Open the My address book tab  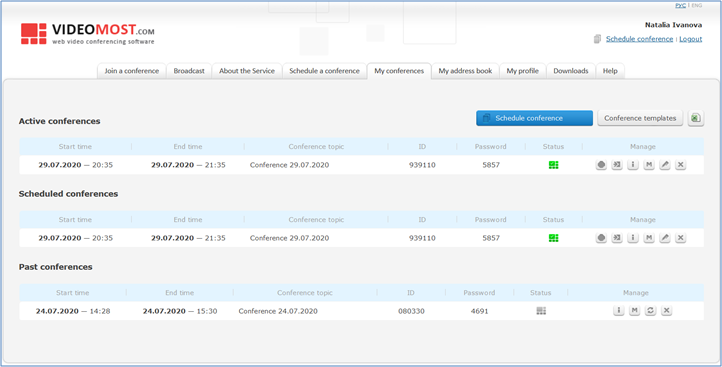click(465, 71)
